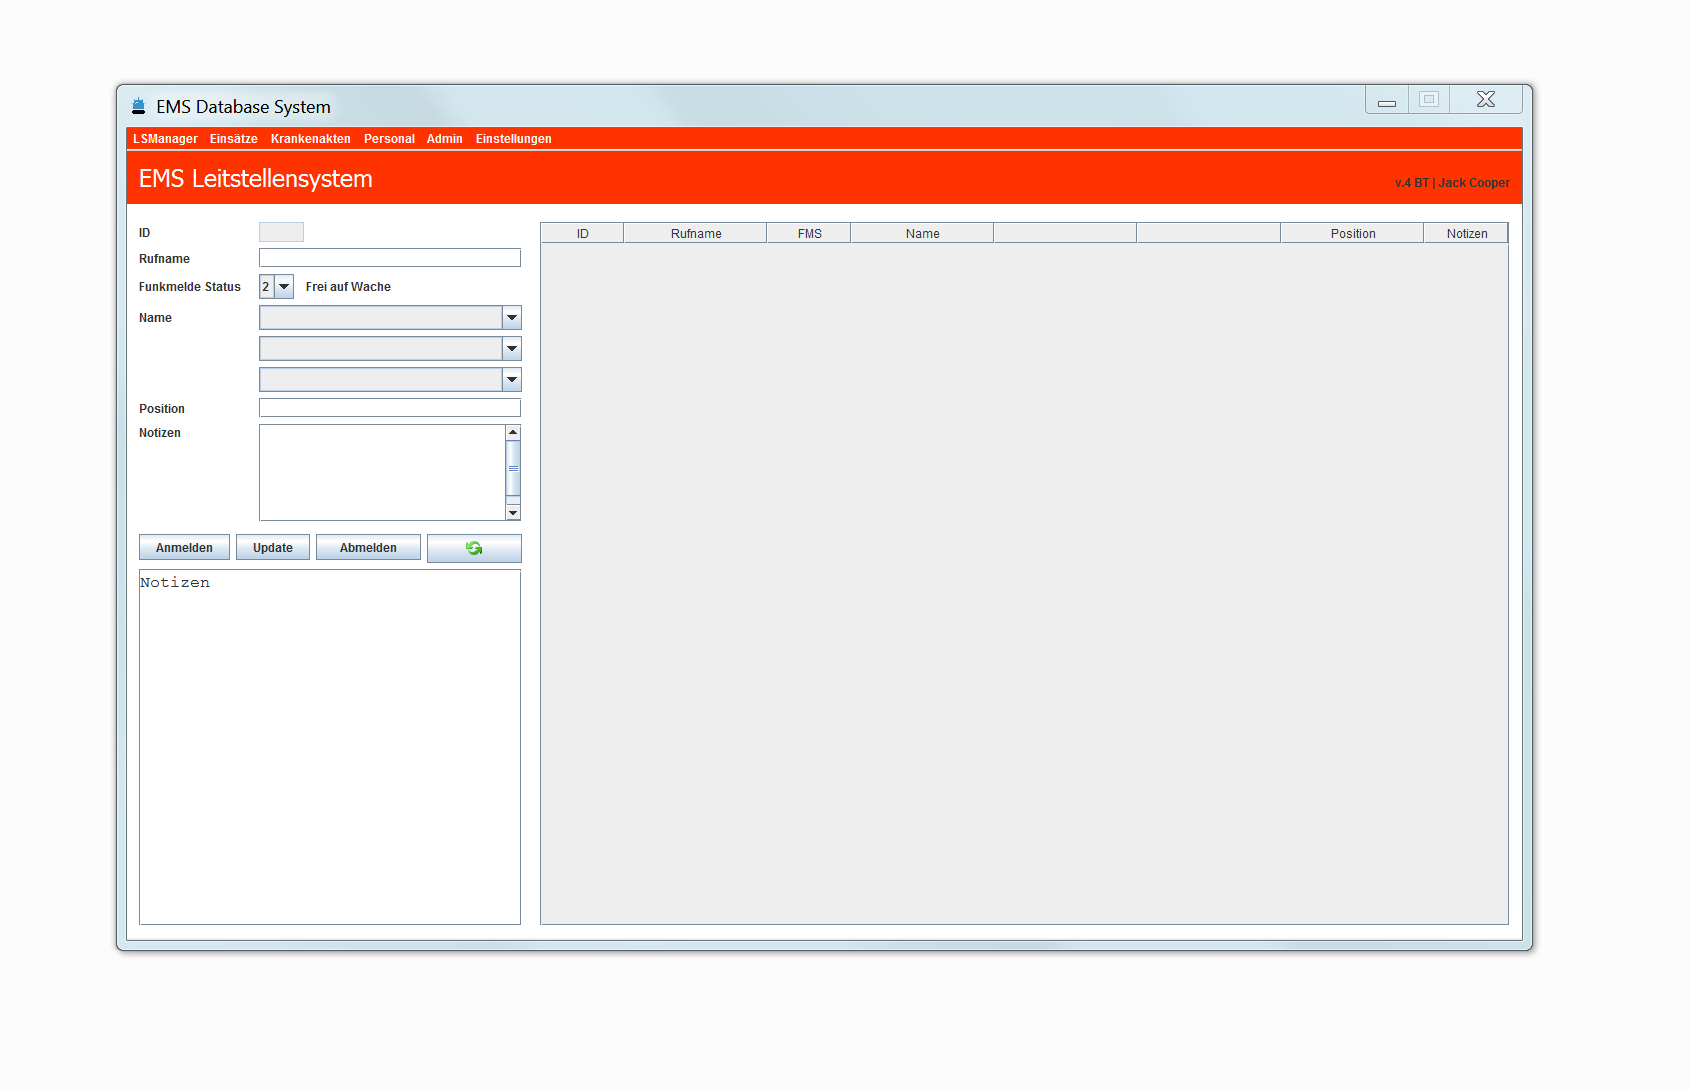Open the Einsätze menu
Screen dimensions: 1690x1091
click(x=233, y=139)
